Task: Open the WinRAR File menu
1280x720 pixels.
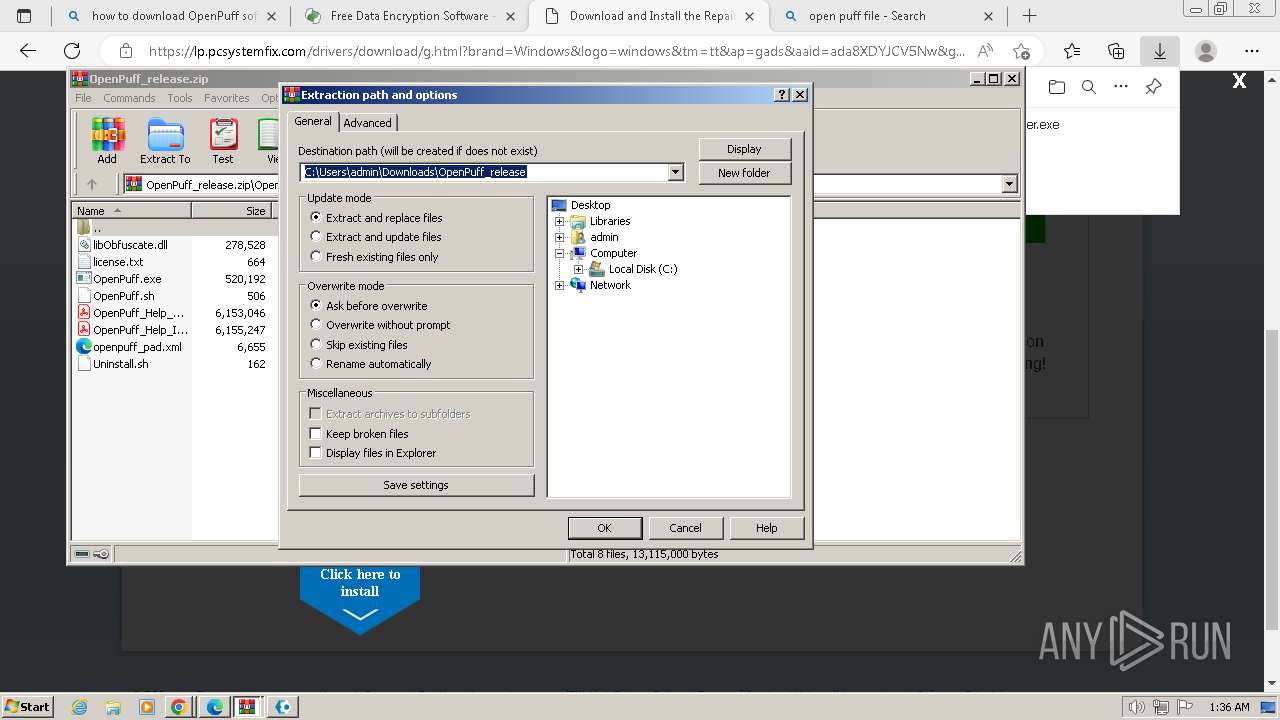Action: (83, 98)
